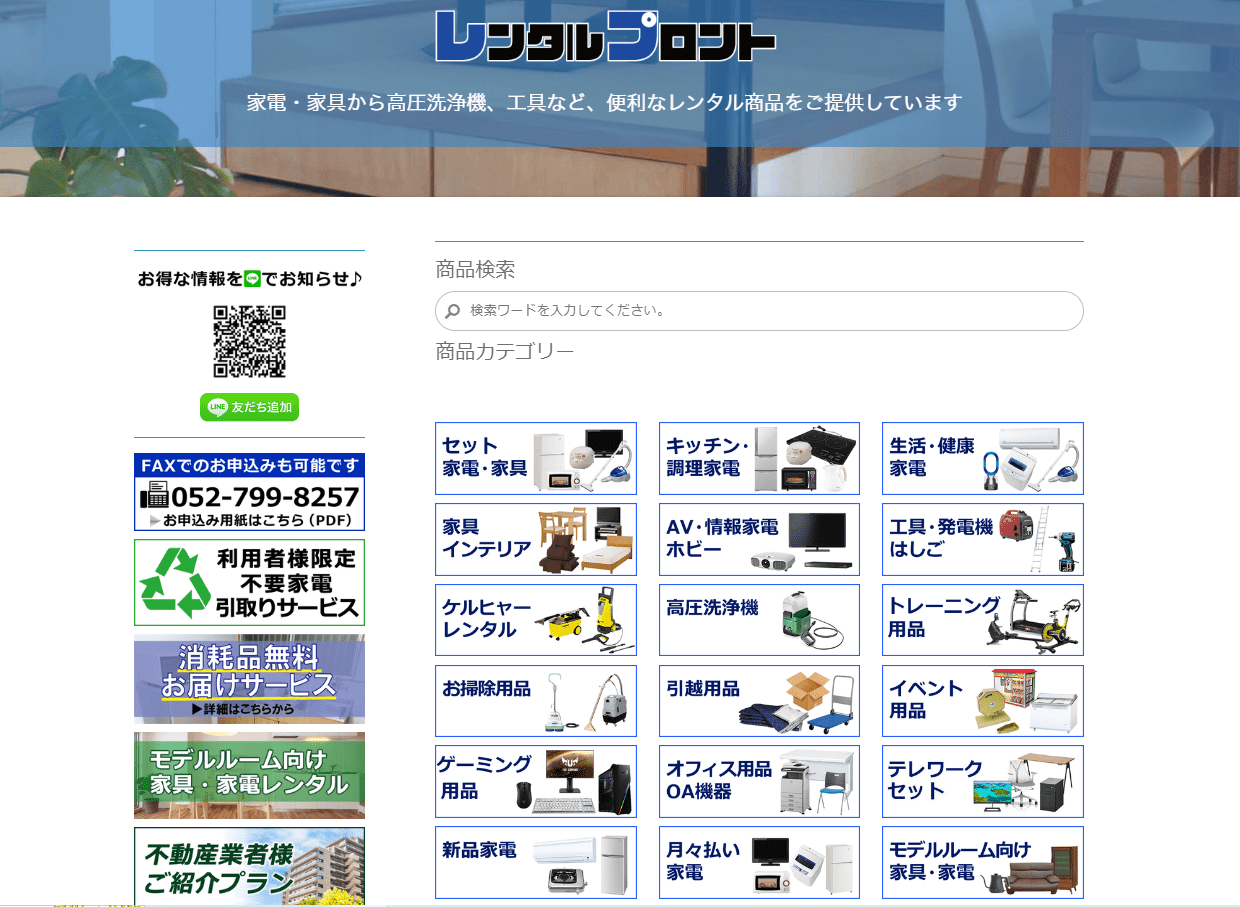The height and width of the screenshot is (907, 1240).
Task: Open the 消耗品無料お届けサービス banner
Action: click(249, 678)
